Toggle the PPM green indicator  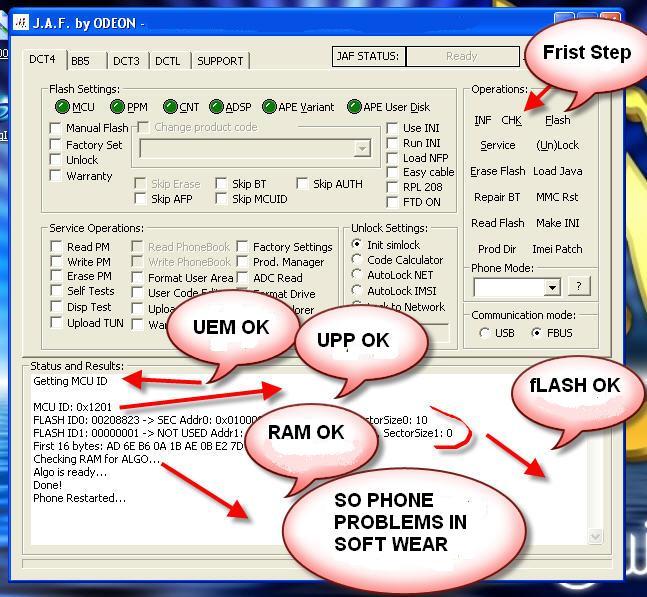[117, 106]
